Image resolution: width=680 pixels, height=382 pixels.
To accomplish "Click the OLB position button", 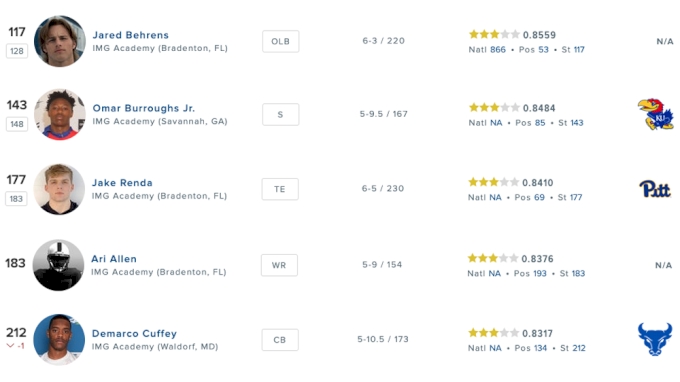I will click(x=281, y=41).
